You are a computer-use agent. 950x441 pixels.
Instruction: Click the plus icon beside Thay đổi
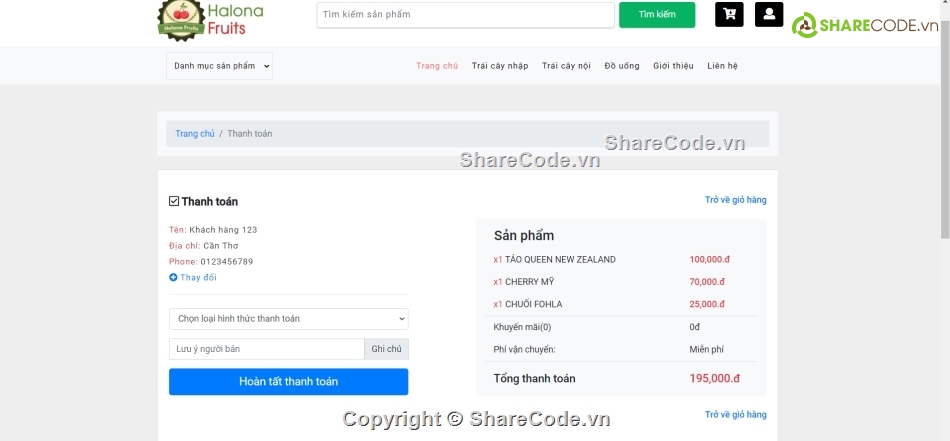pyautogui.click(x=173, y=277)
